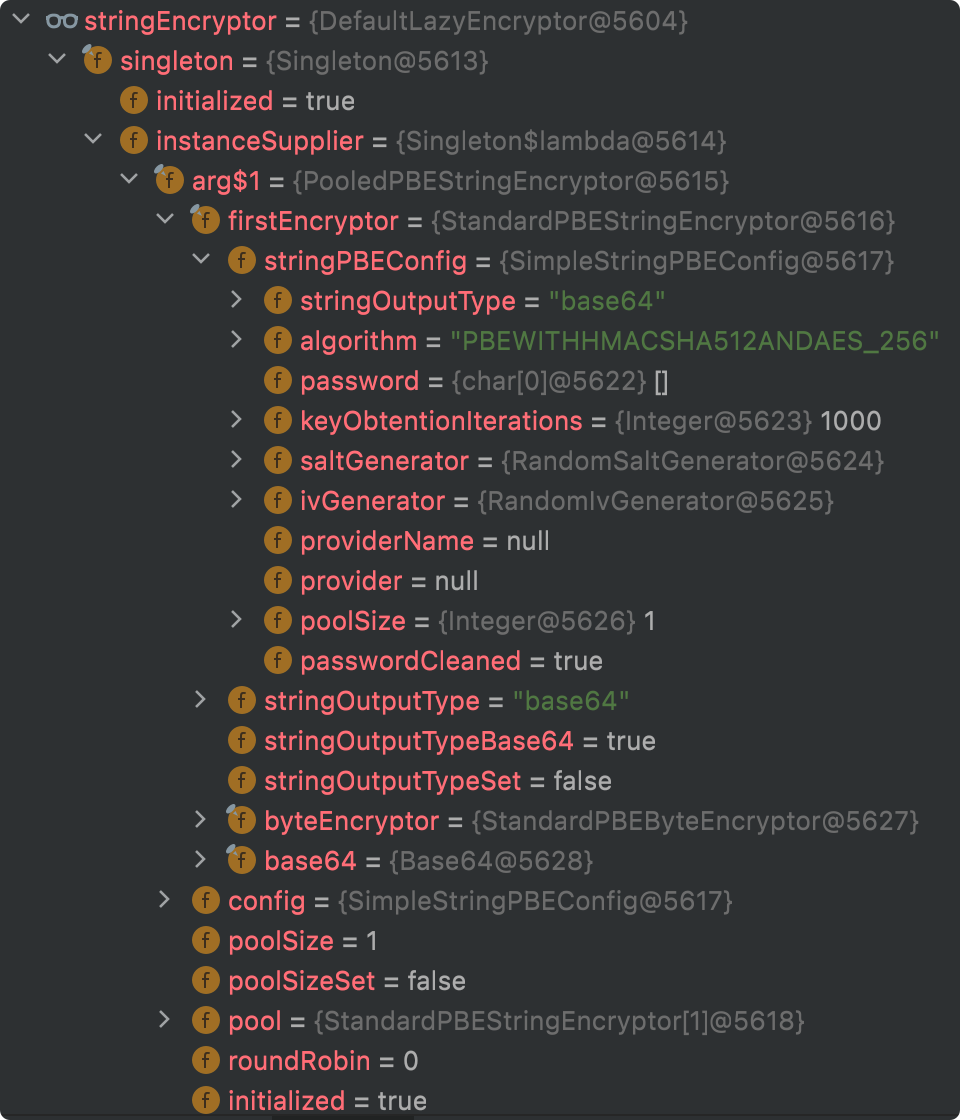
Task: Click the watch glasses icon beside stringEncryptor
Action: [x=62, y=21]
